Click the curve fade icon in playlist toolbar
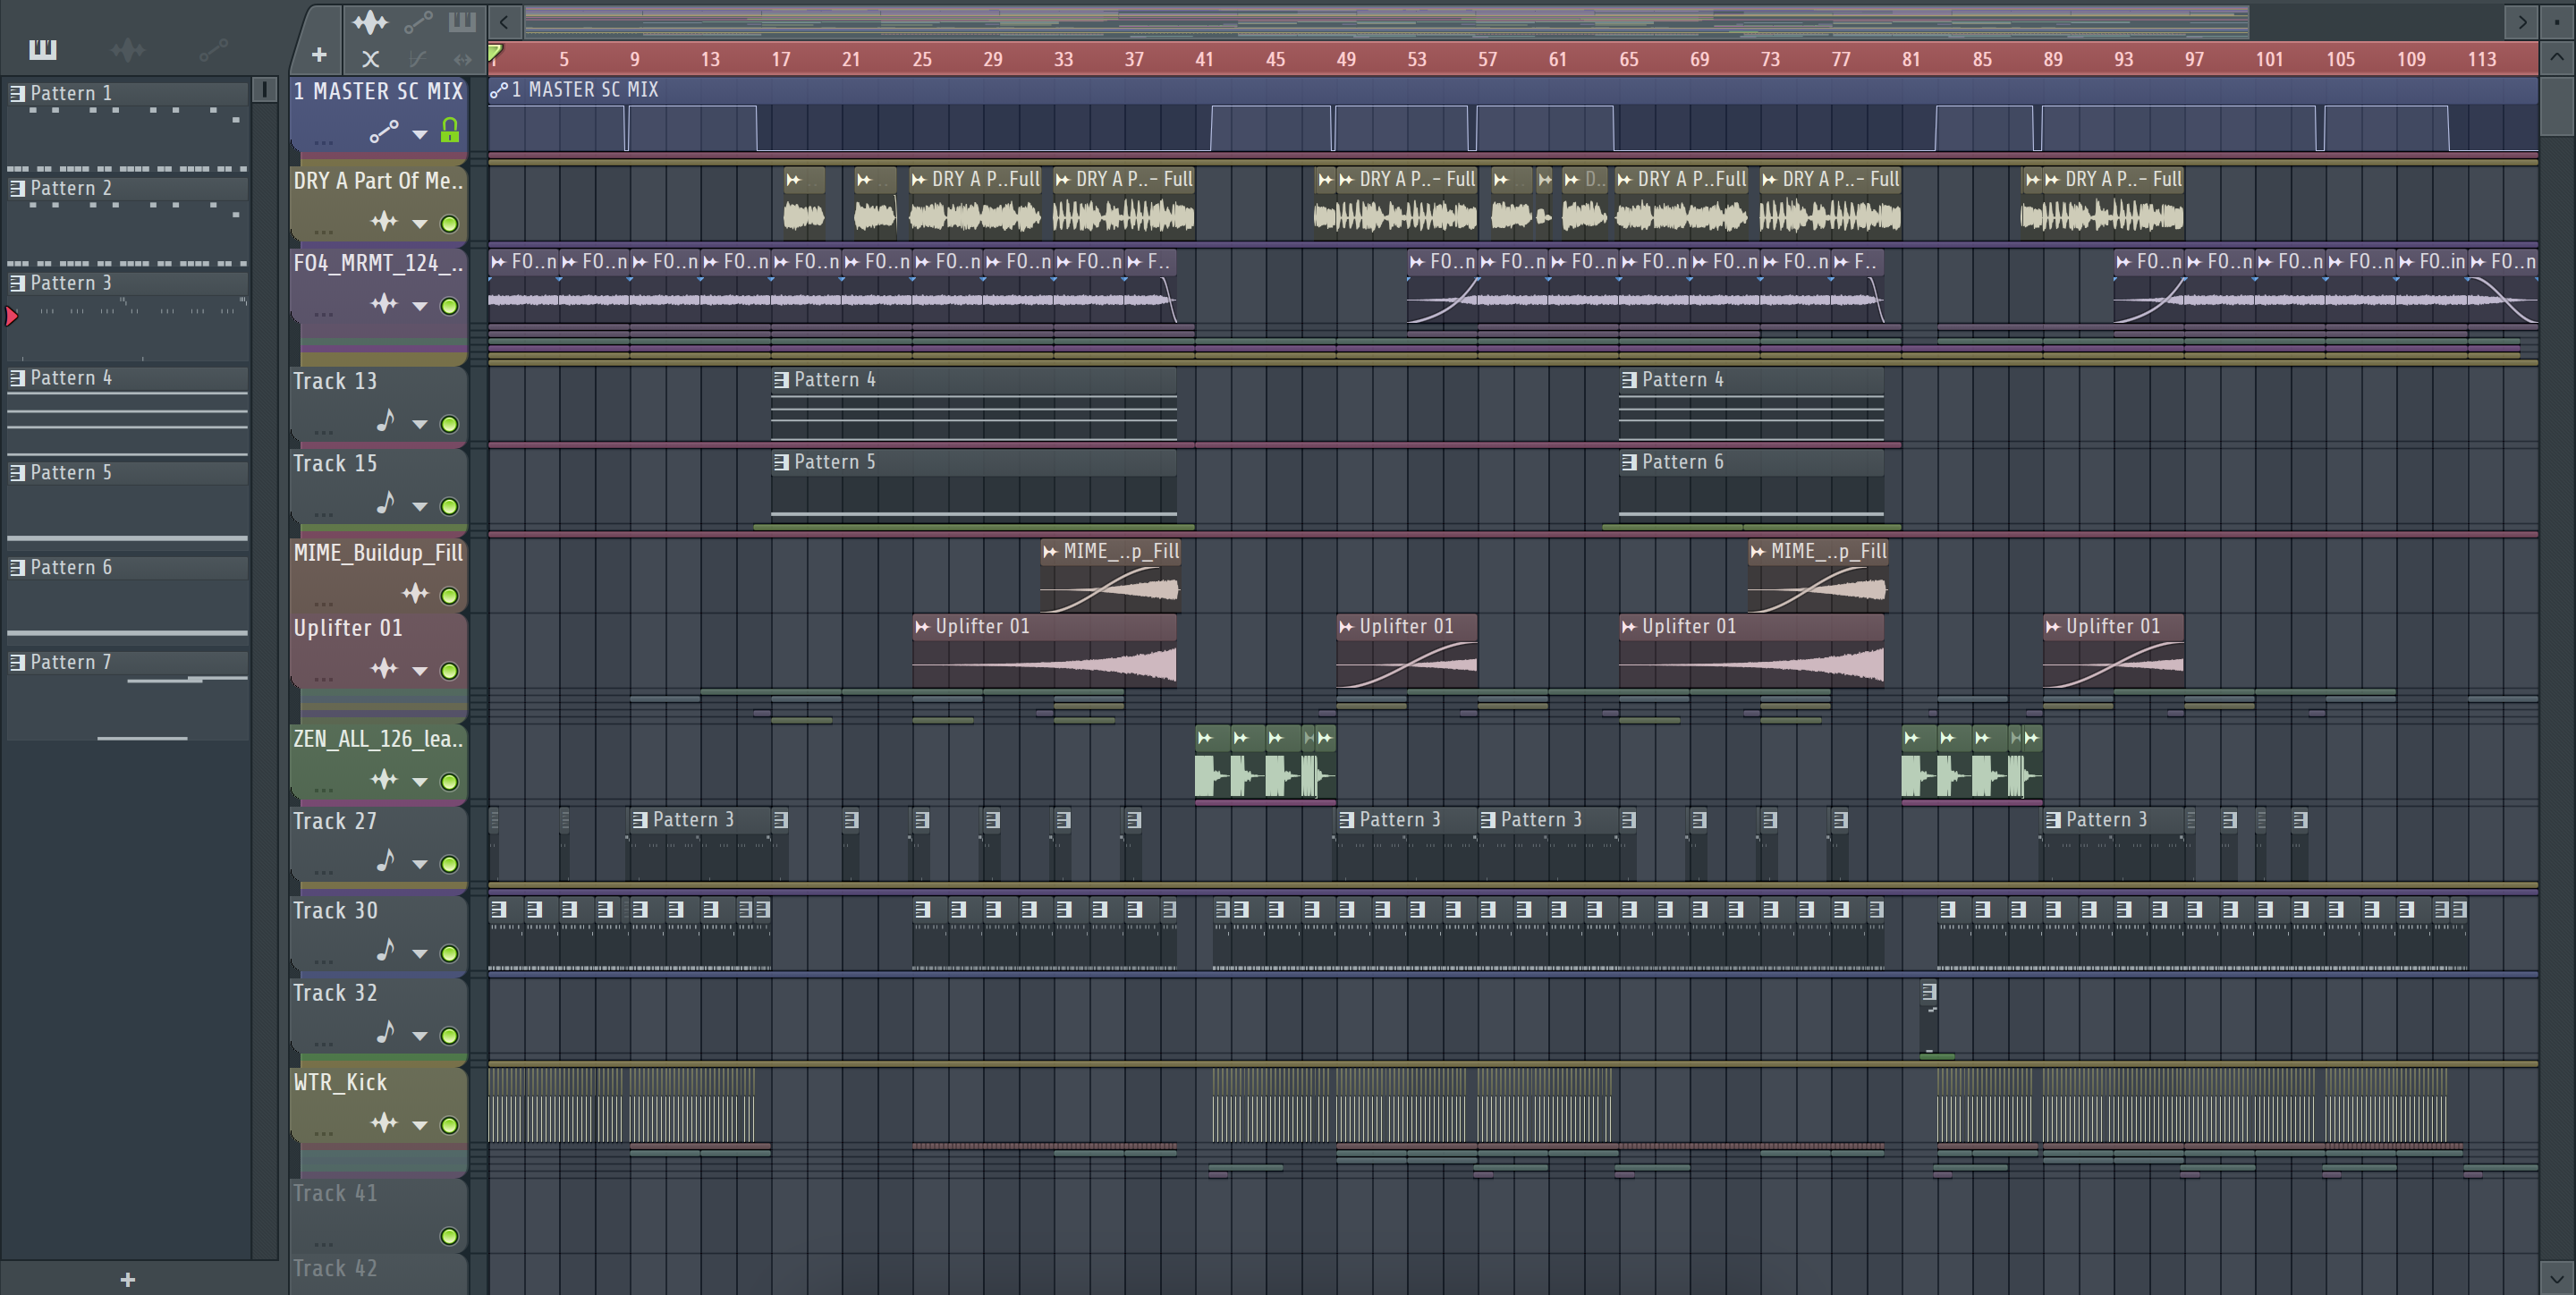 pos(417,59)
